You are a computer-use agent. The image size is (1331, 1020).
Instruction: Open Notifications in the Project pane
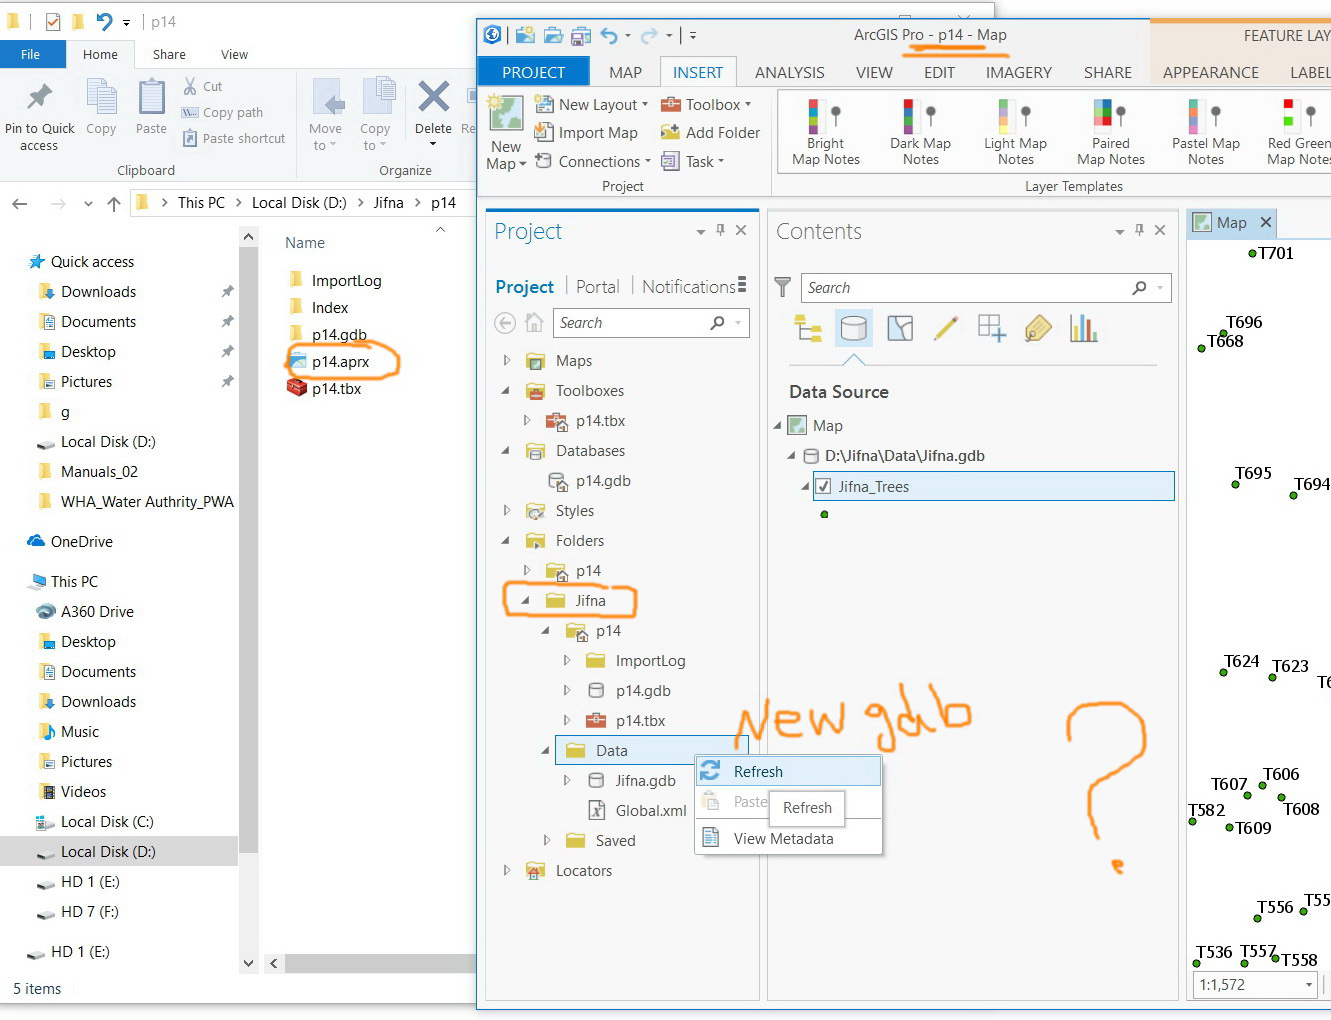pyautogui.click(x=689, y=287)
